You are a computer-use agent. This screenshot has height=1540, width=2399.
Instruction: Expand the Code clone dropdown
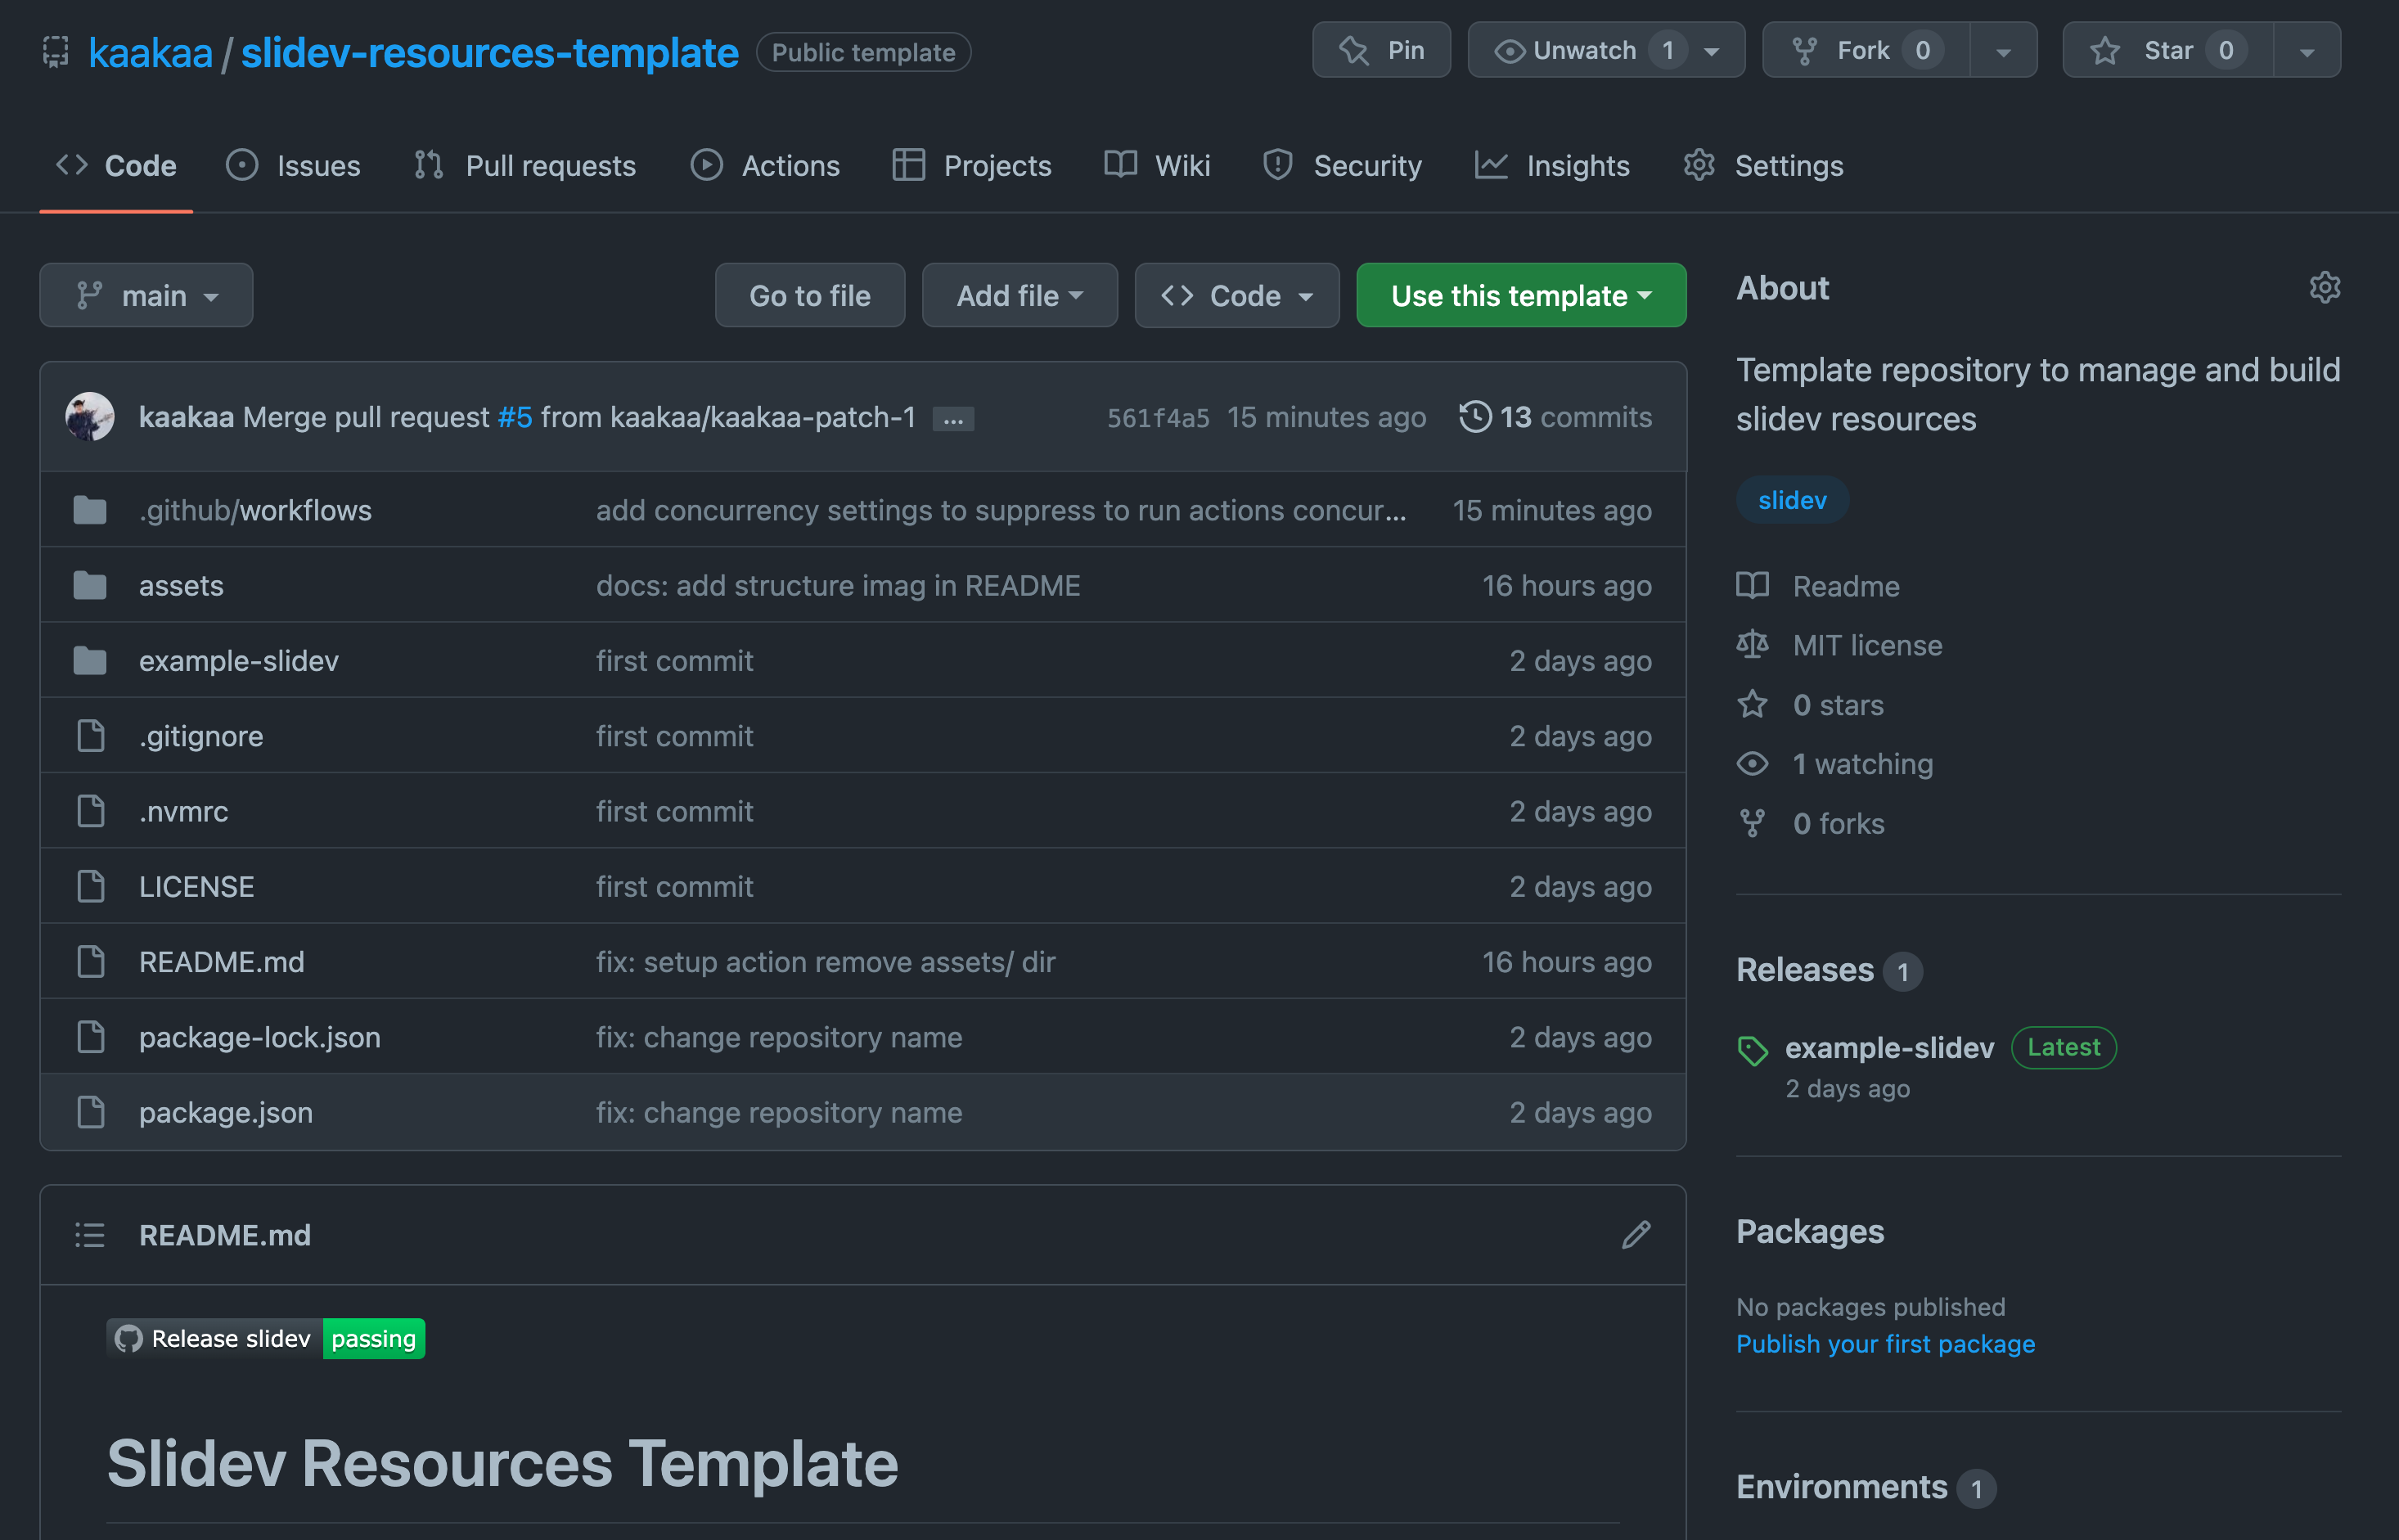pos(1237,295)
